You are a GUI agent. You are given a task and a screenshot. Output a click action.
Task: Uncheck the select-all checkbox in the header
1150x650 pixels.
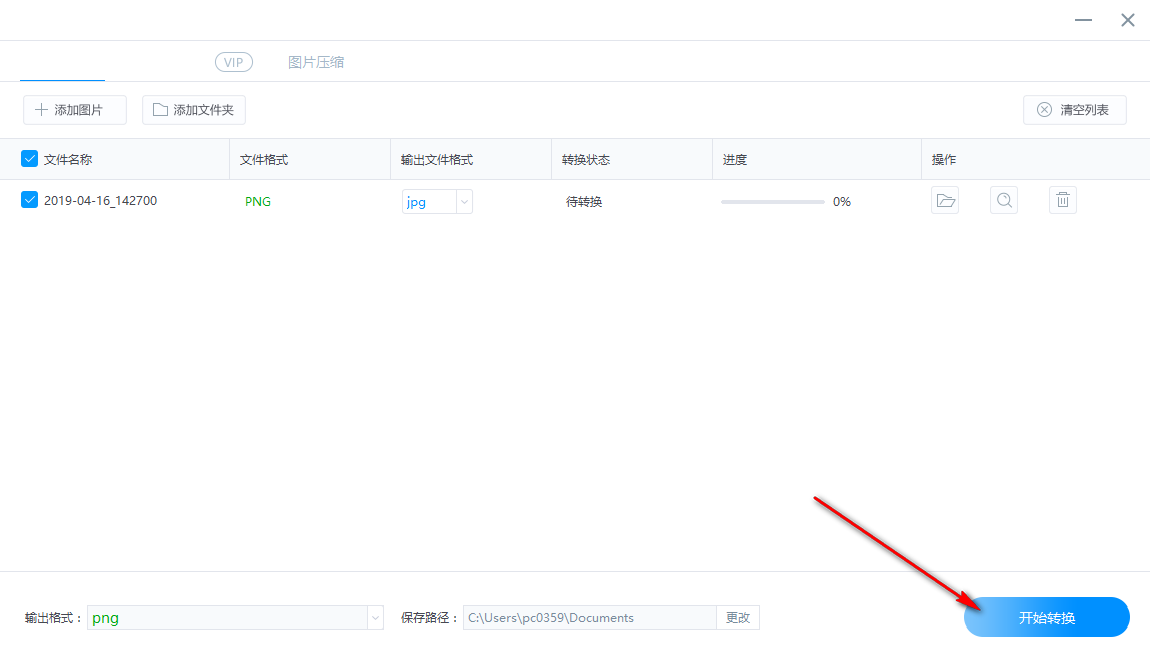[x=29, y=158]
